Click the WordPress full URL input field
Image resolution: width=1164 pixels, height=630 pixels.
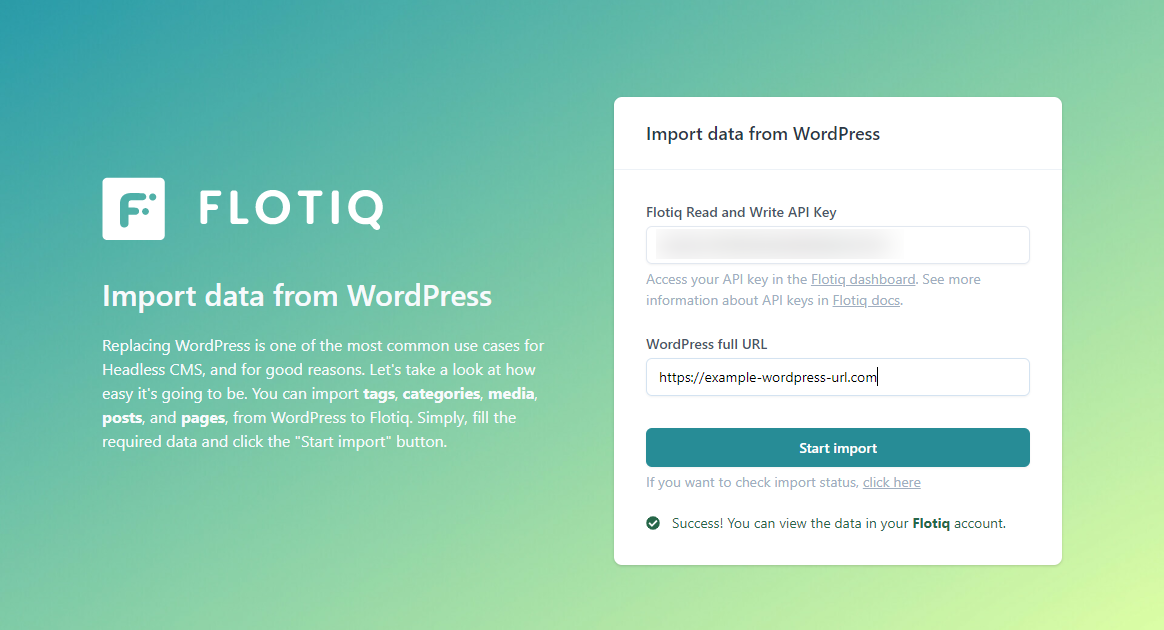[x=837, y=377]
